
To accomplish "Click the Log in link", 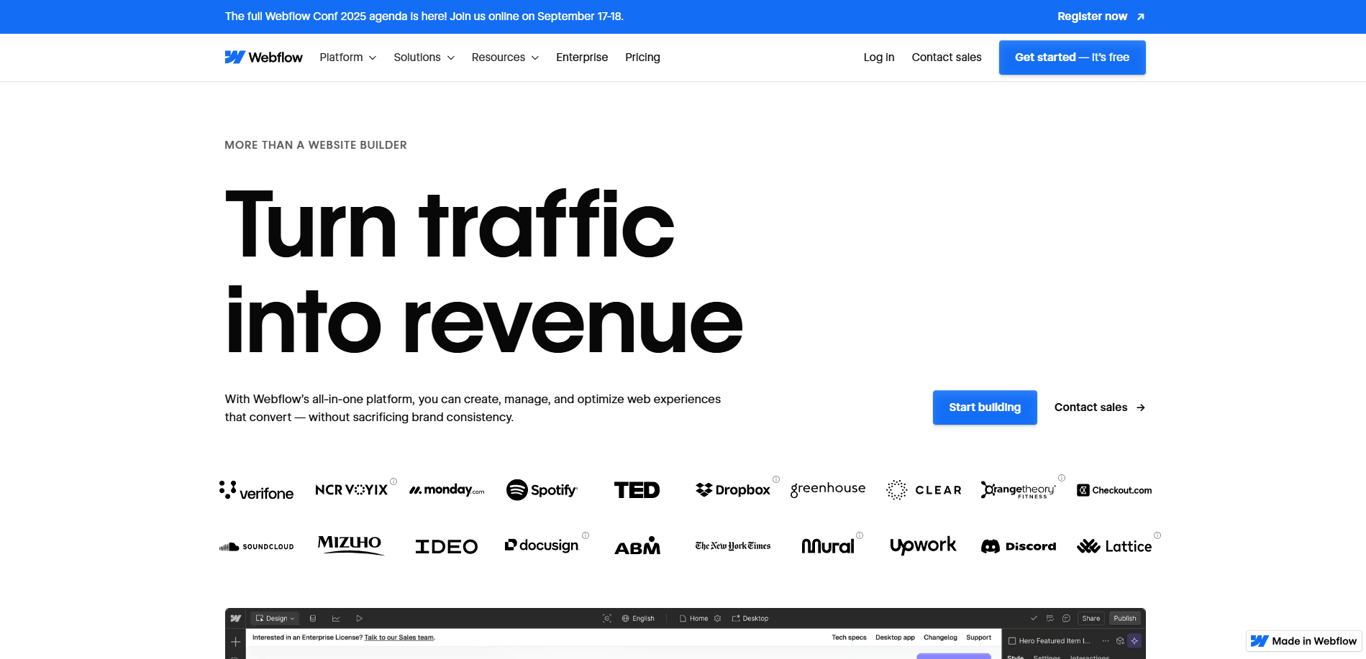I will click(x=879, y=57).
